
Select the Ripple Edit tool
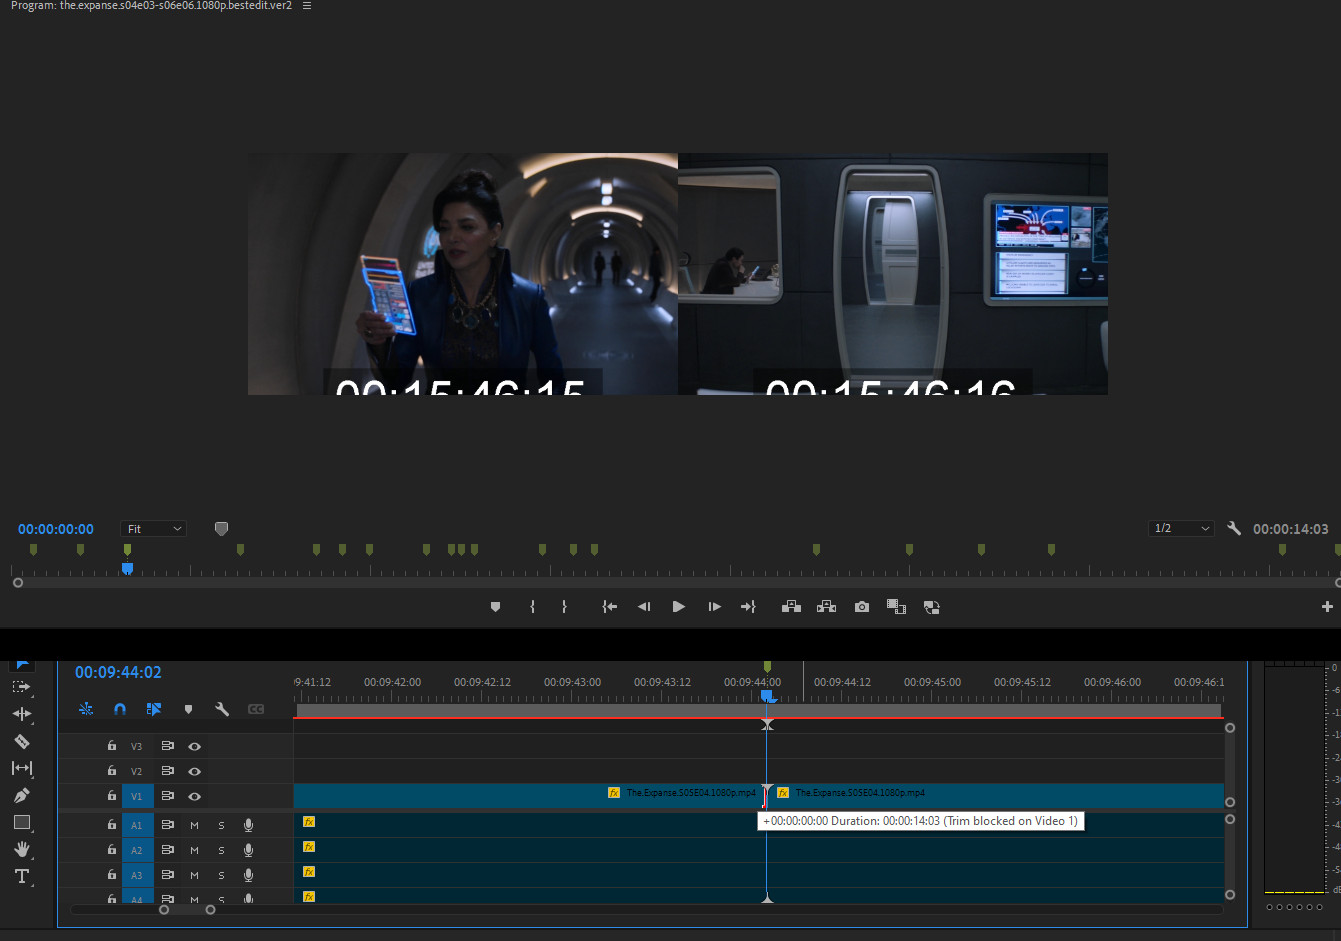click(x=21, y=714)
